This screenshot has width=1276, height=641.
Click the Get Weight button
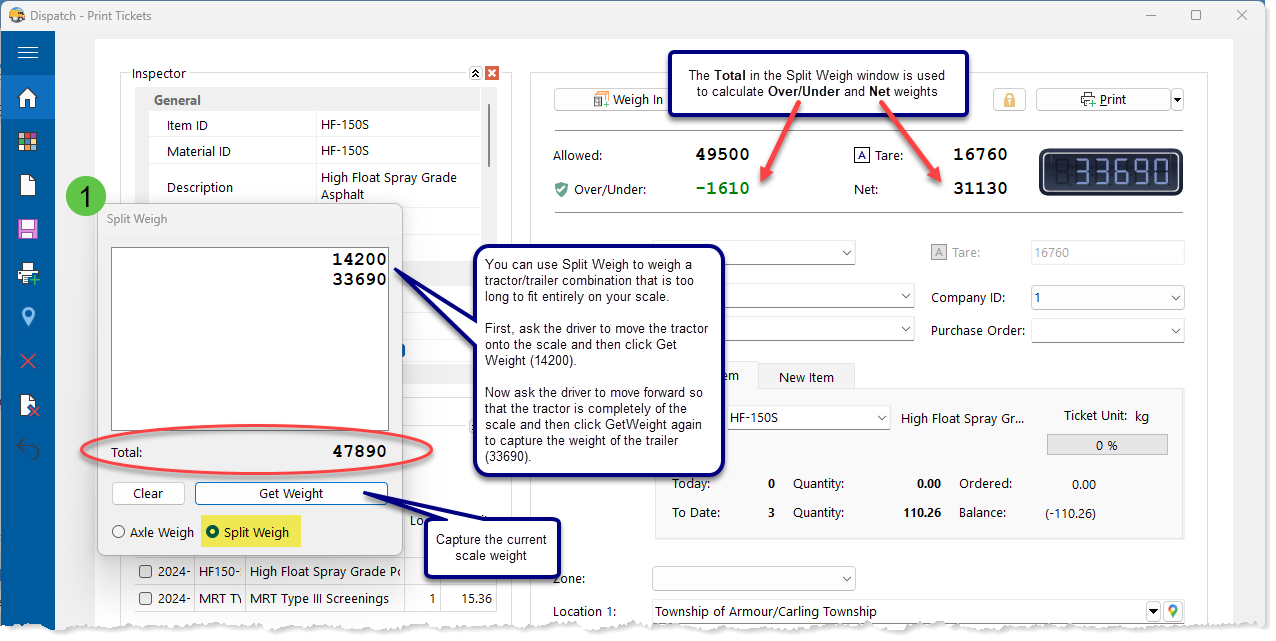291,493
